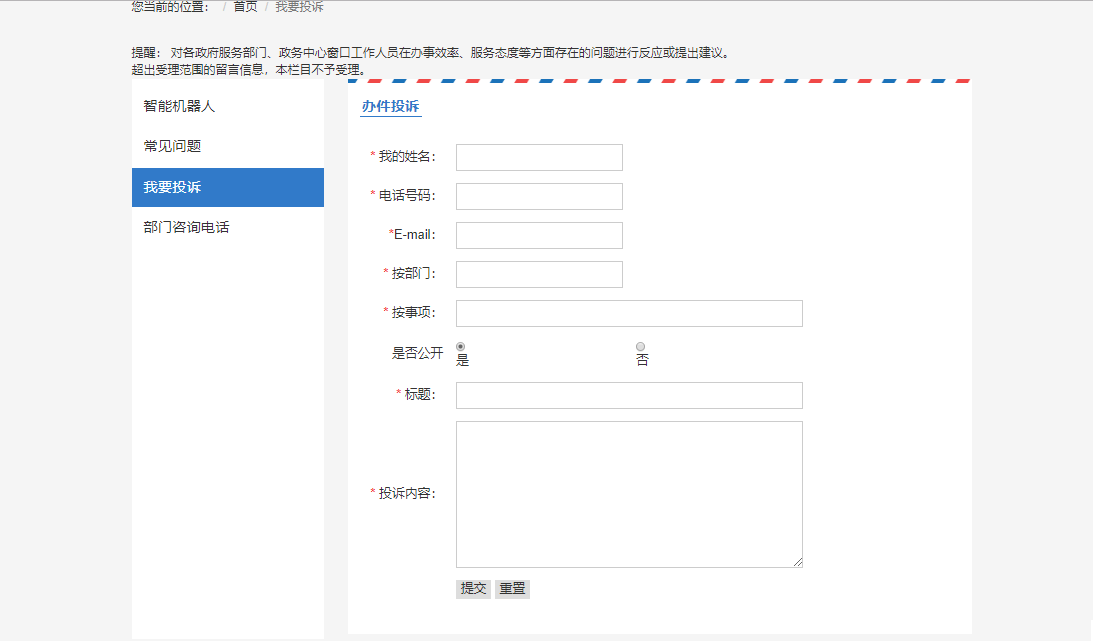This screenshot has height=641, width=1093.
Task: Open 部门咨询电话 sidebar entry
Action: point(186,227)
